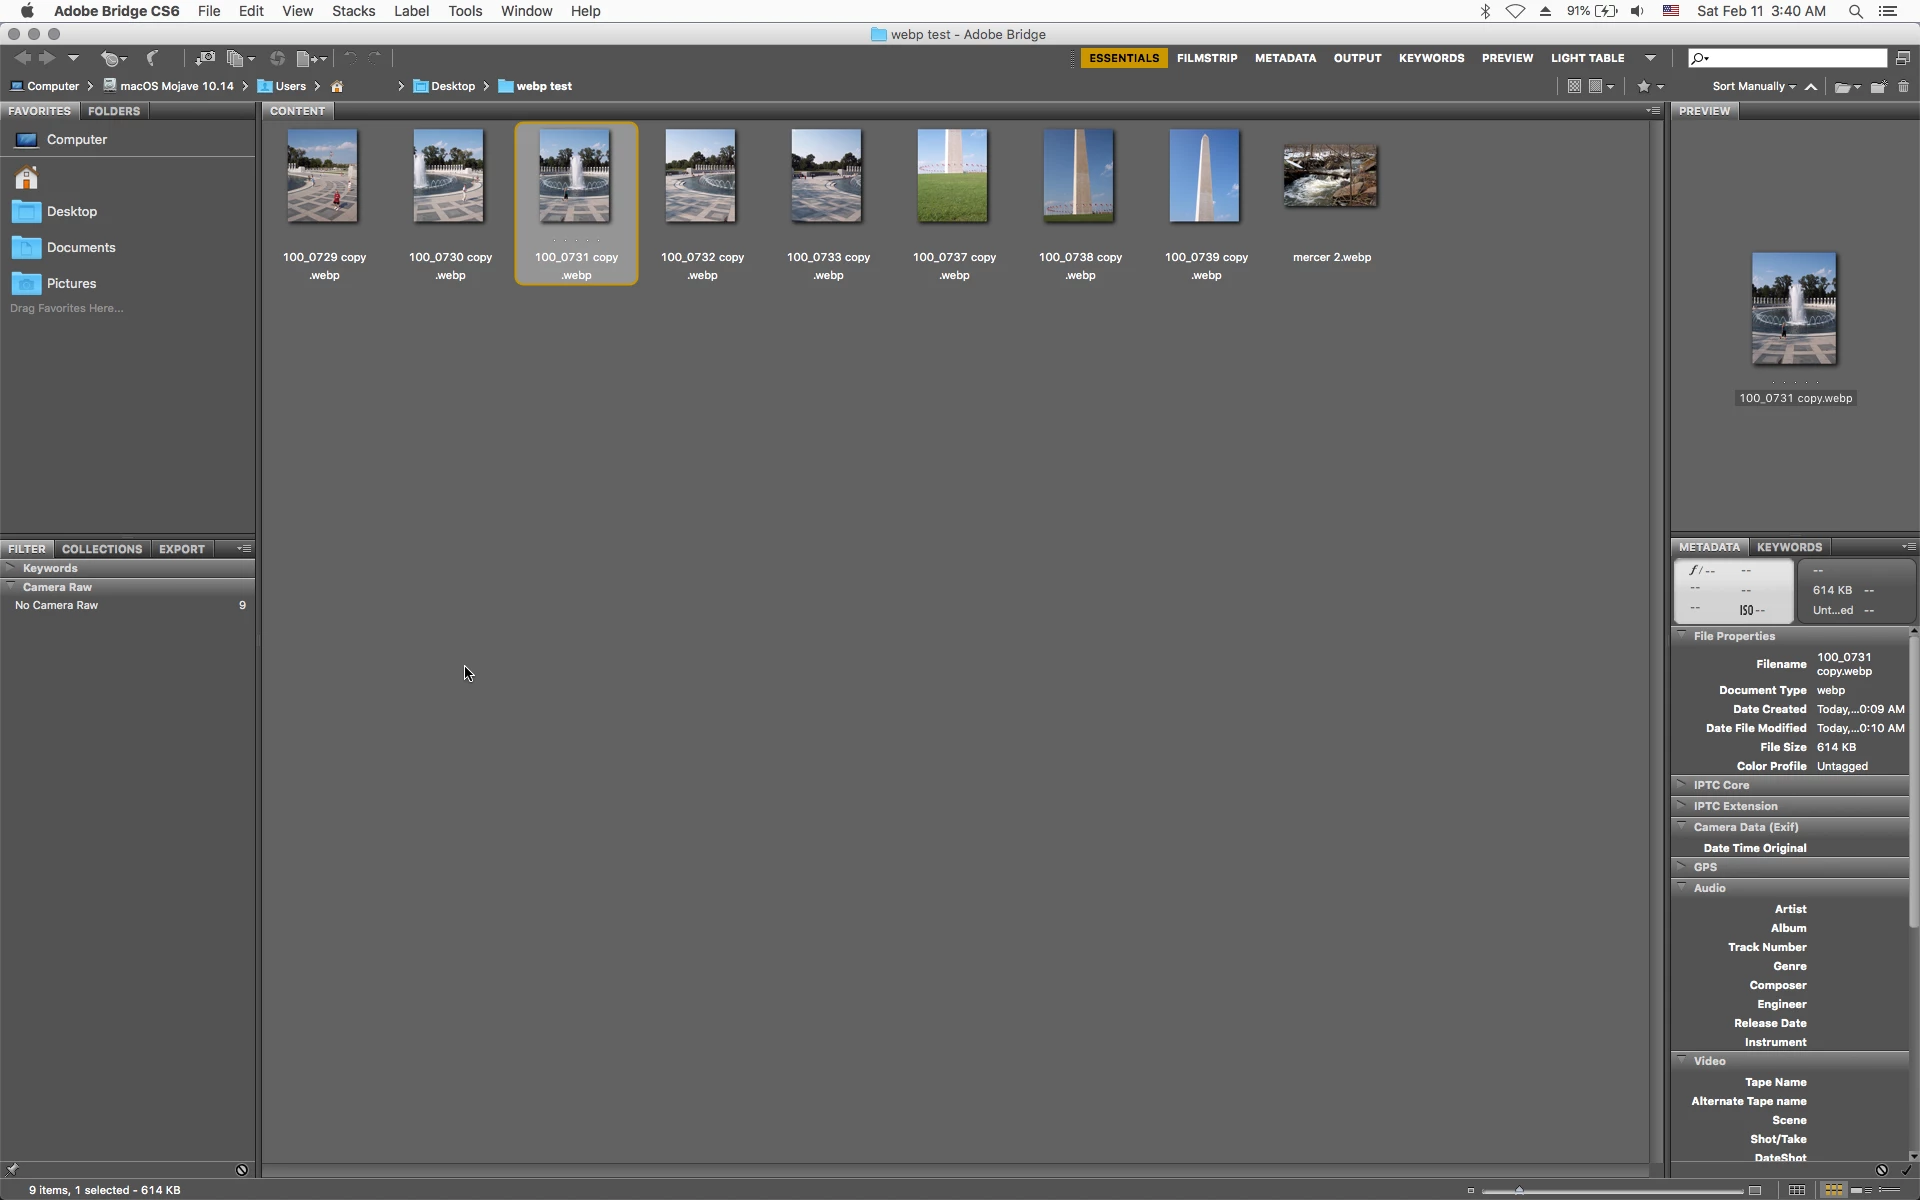
Task: Select the mercer 2.webp thumbnail
Action: (1330, 177)
